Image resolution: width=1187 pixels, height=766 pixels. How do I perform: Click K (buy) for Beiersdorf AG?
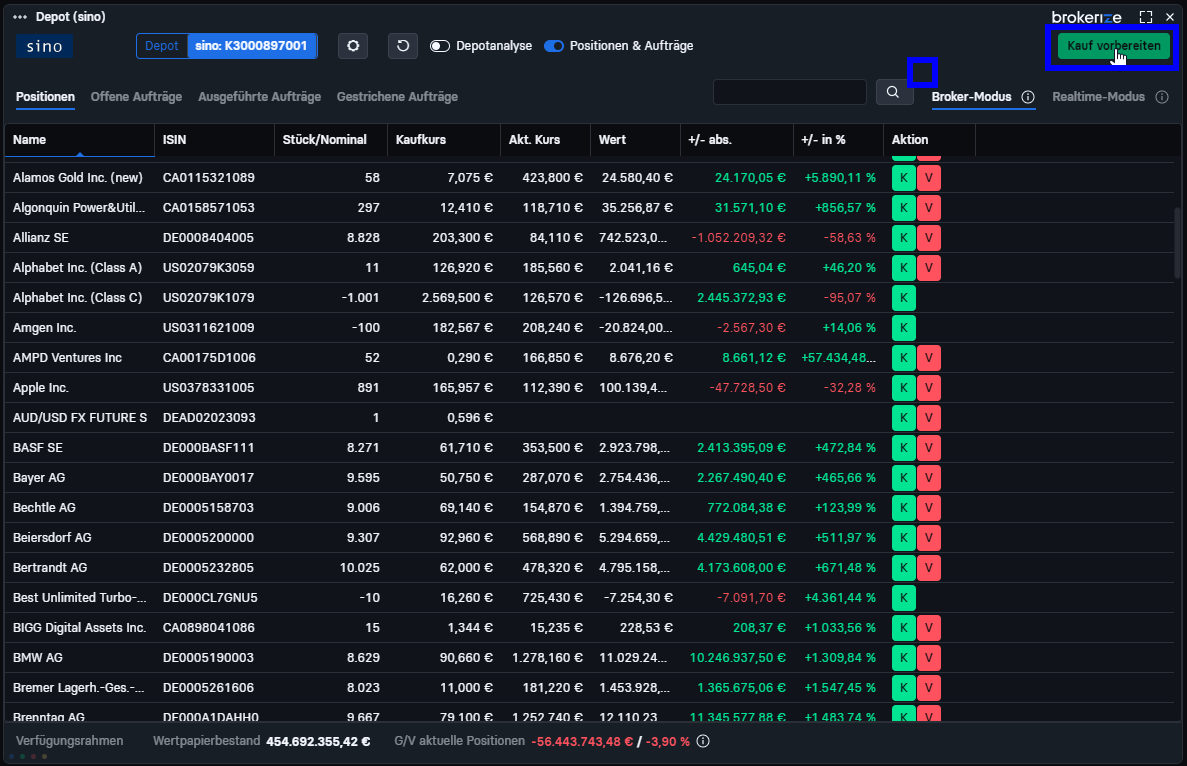pyautogui.click(x=904, y=538)
